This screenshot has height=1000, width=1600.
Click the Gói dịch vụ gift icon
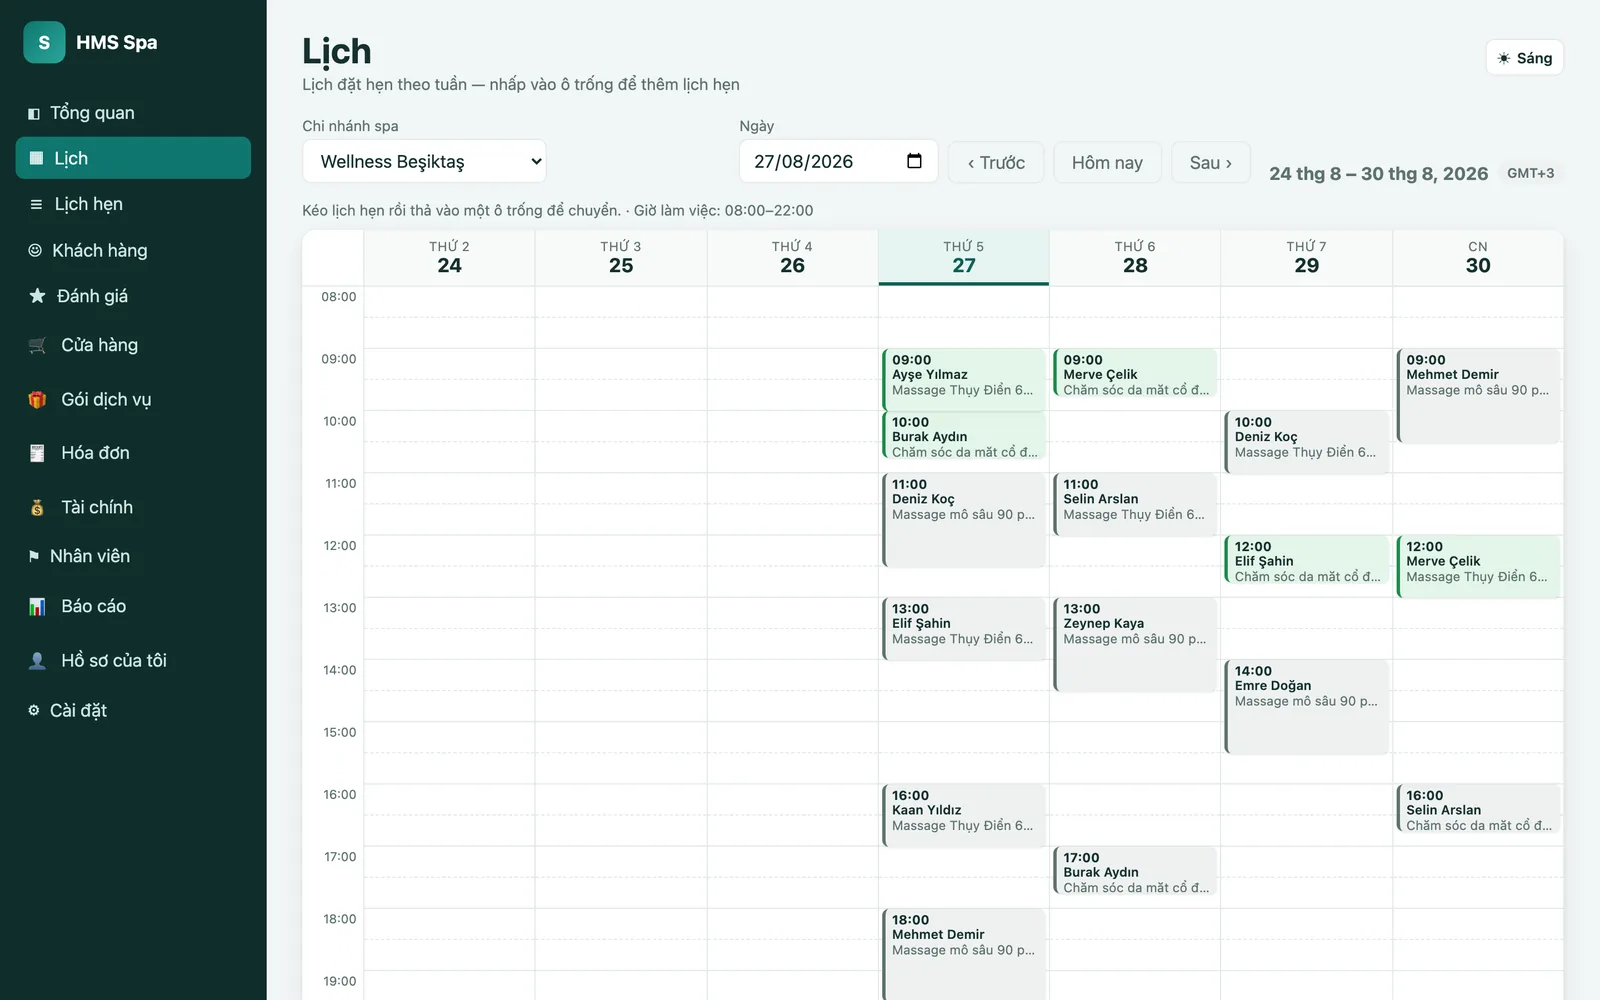(x=37, y=400)
